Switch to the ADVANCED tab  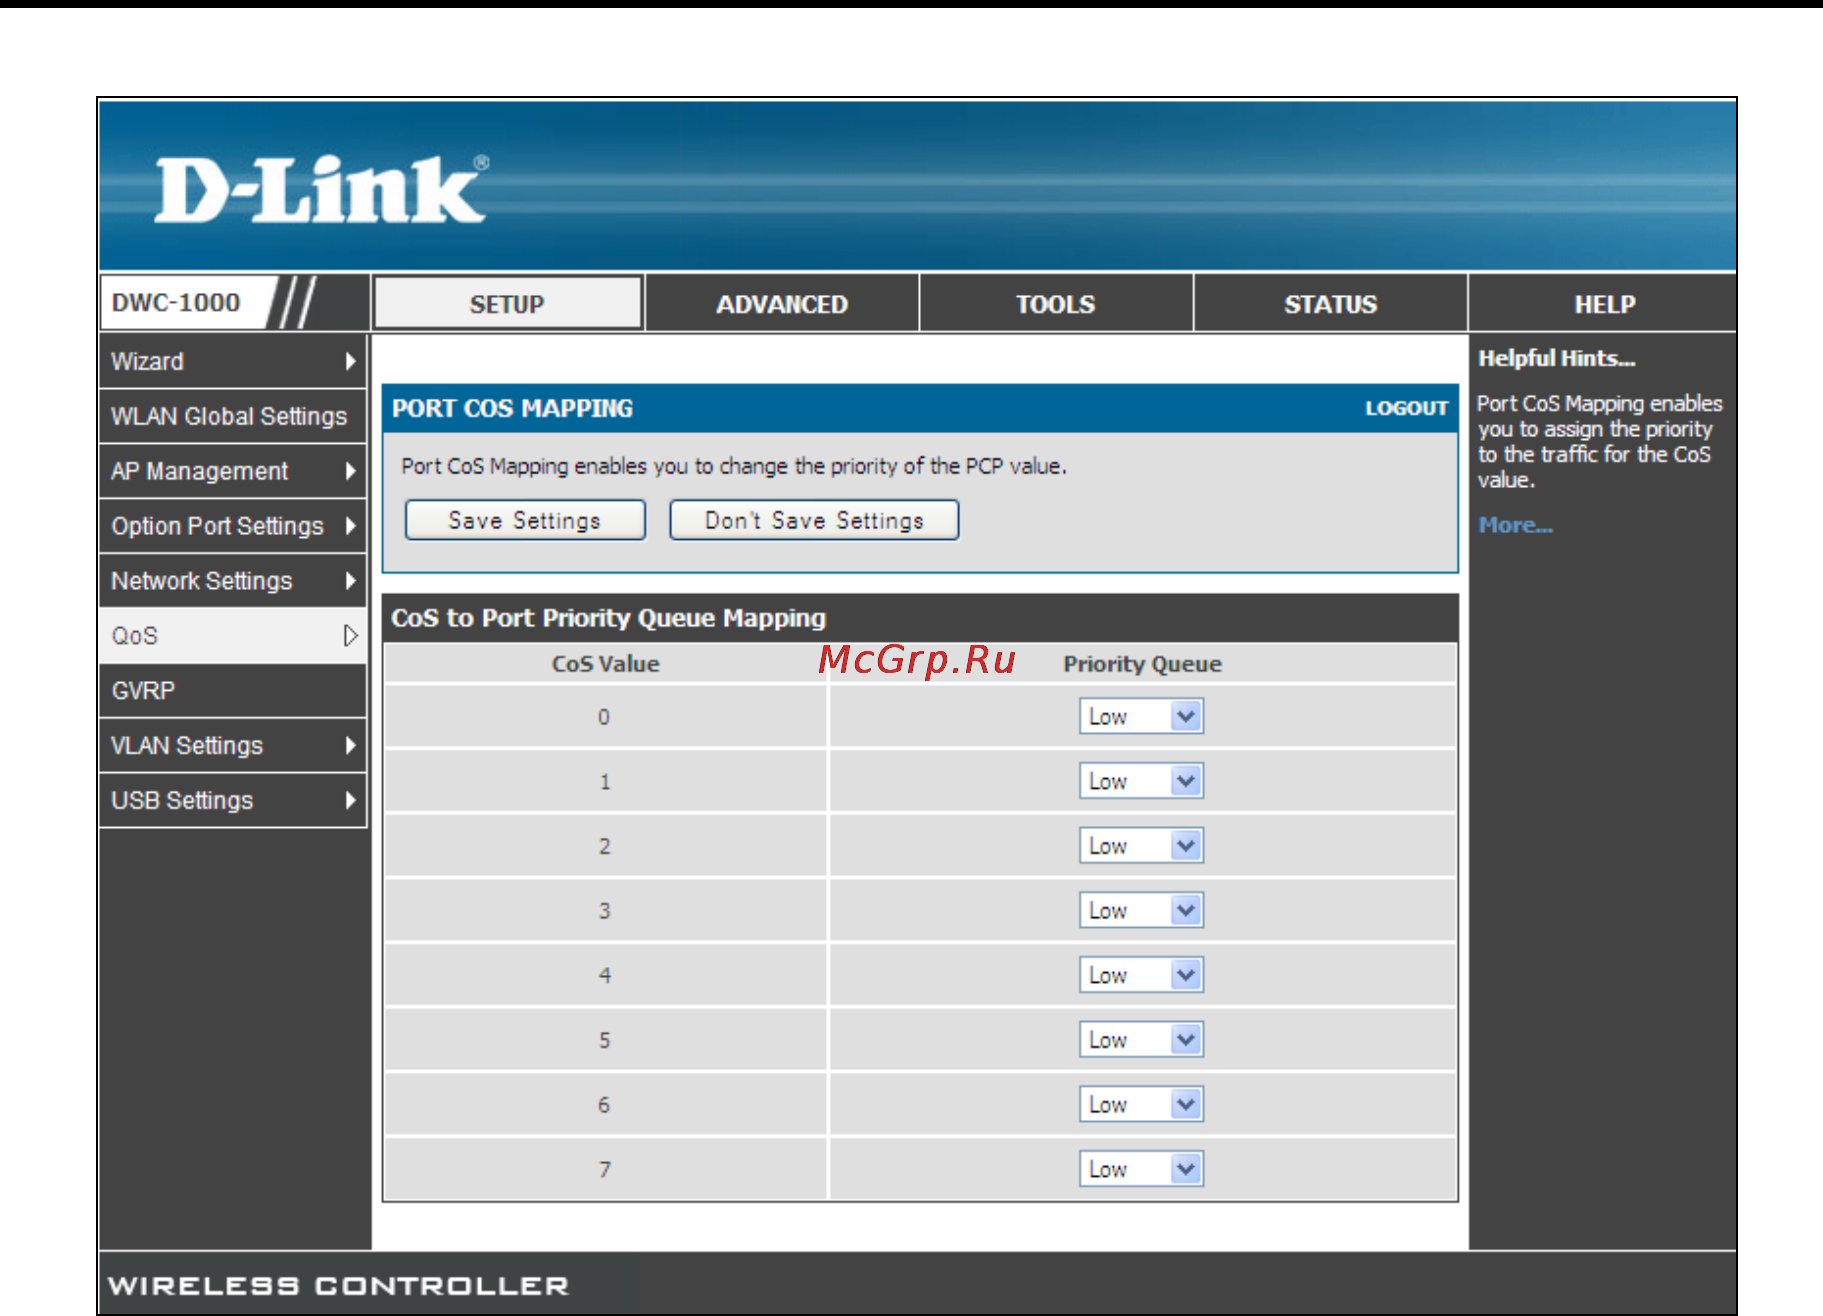tap(782, 304)
